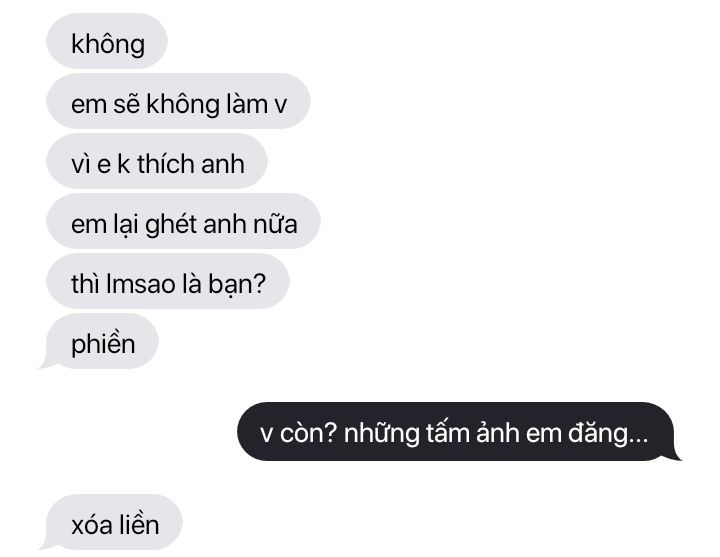
Task: Click the word "ghét" in the fourth message
Action: tap(171, 225)
